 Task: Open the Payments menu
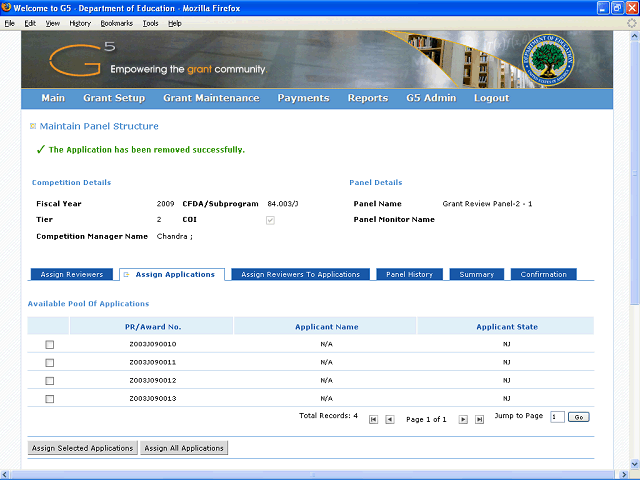(303, 98)
